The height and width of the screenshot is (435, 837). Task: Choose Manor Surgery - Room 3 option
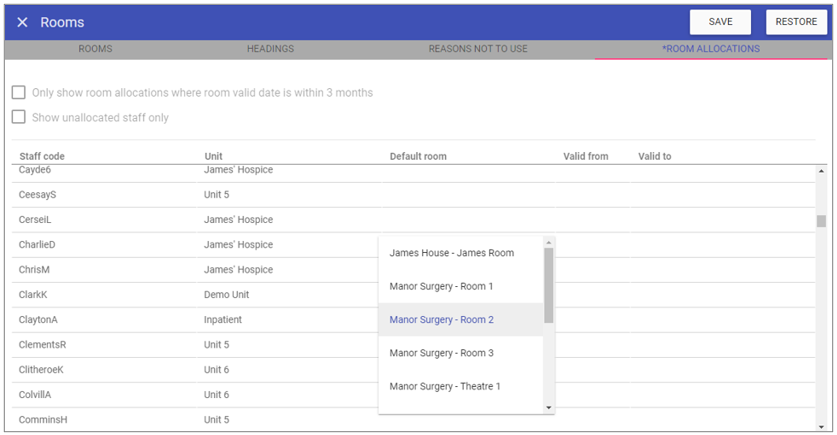[x=441, y=353]
